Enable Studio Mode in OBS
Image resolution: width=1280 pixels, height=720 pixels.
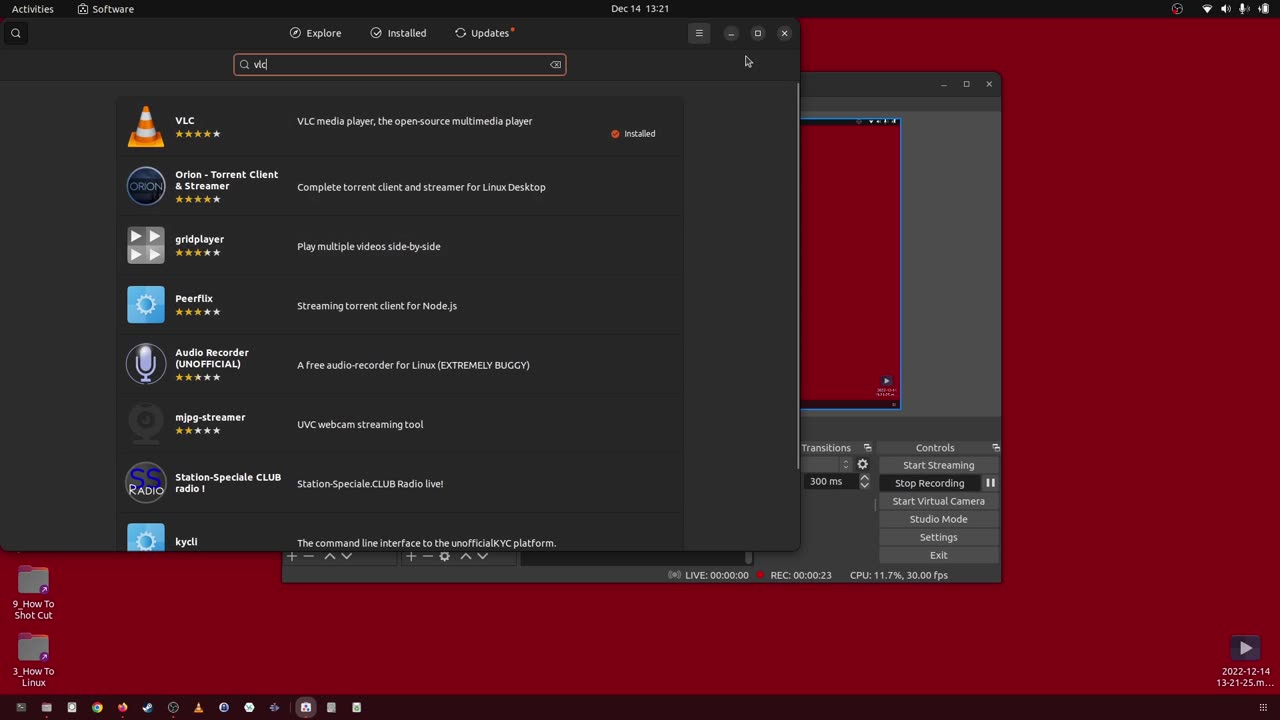coord(938,519)
